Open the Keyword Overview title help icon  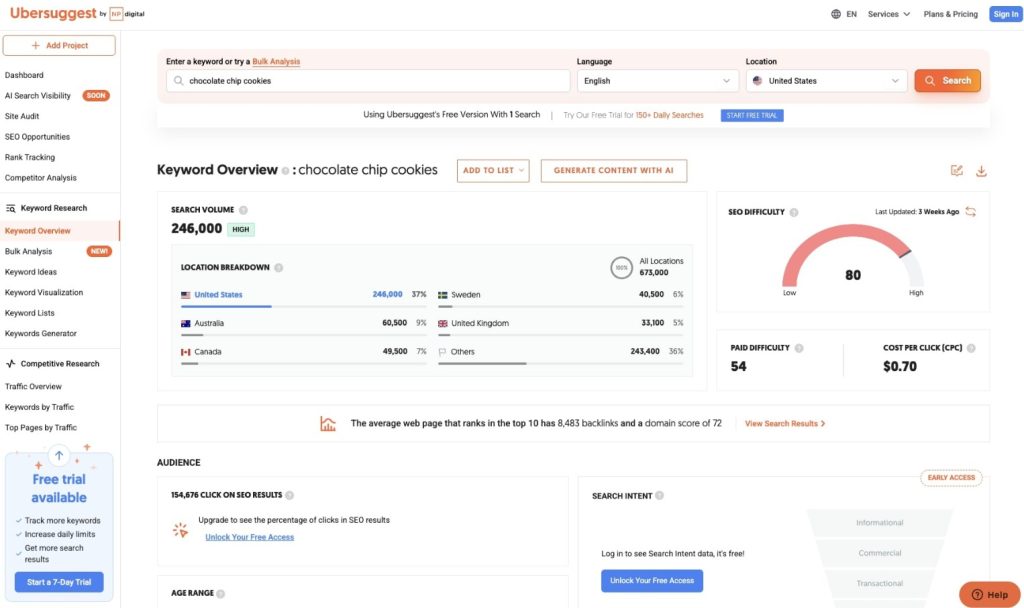coord(285,170)
